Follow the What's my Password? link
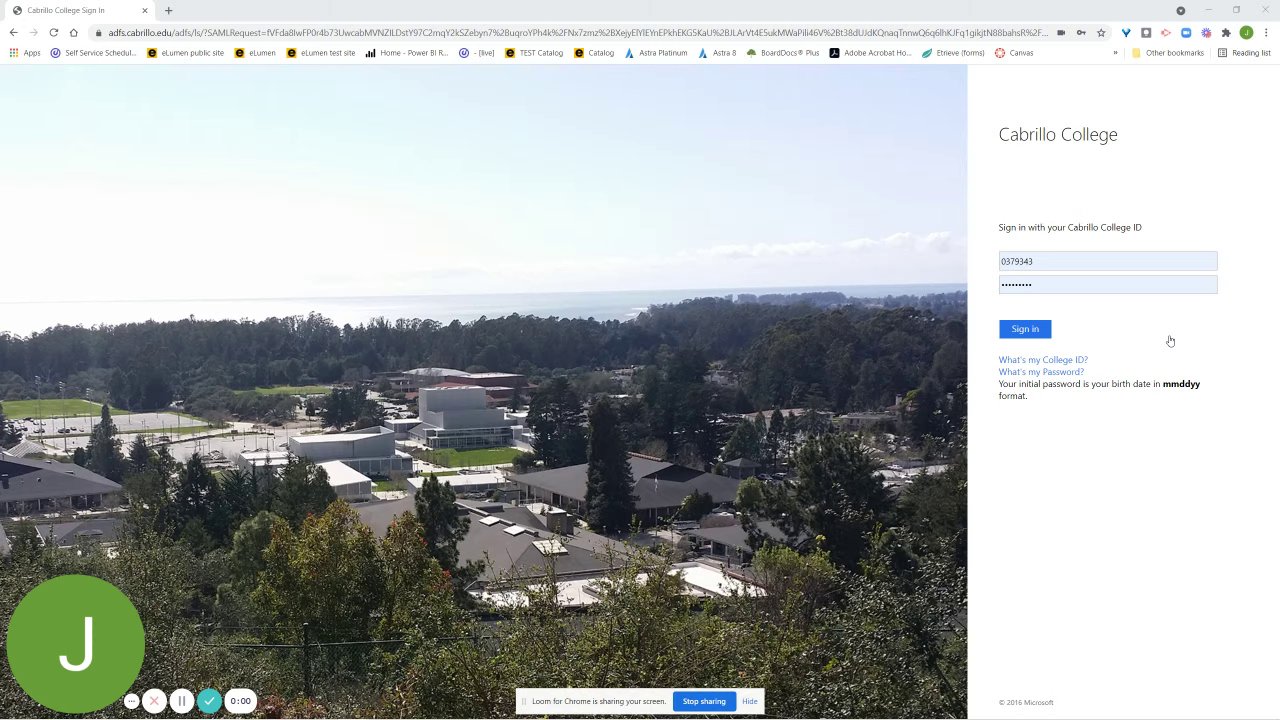1280x720 pixels. pos(1041,372)
